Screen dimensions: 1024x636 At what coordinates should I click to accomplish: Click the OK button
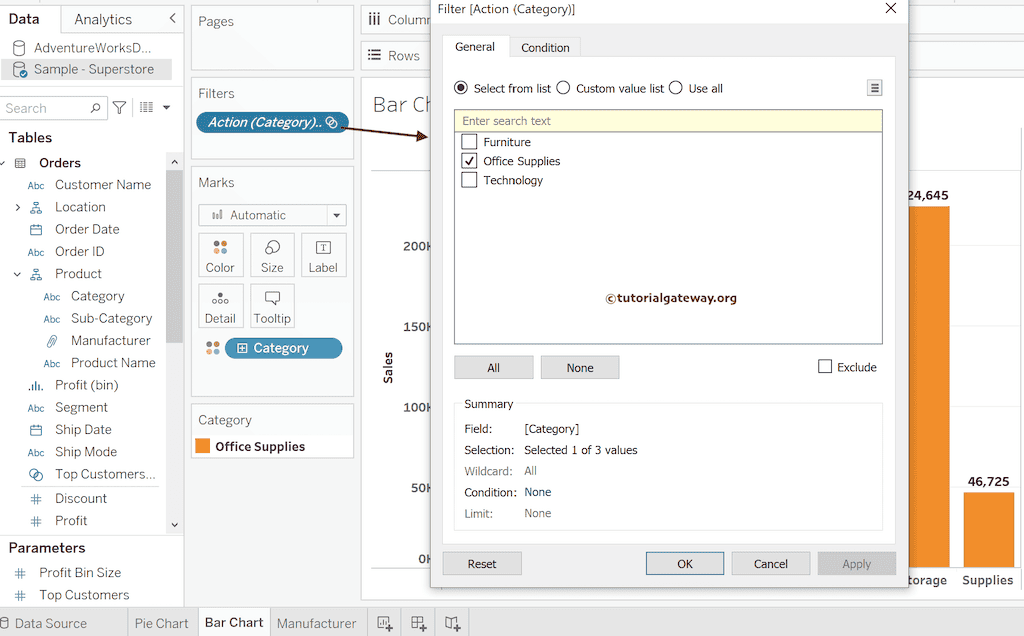[x=685, y=564]
